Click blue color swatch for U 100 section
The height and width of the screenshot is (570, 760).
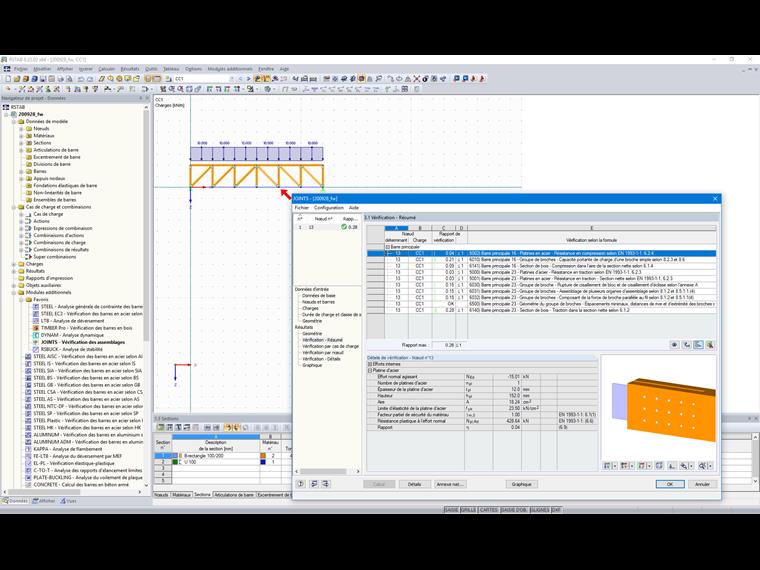pos(263,462)
